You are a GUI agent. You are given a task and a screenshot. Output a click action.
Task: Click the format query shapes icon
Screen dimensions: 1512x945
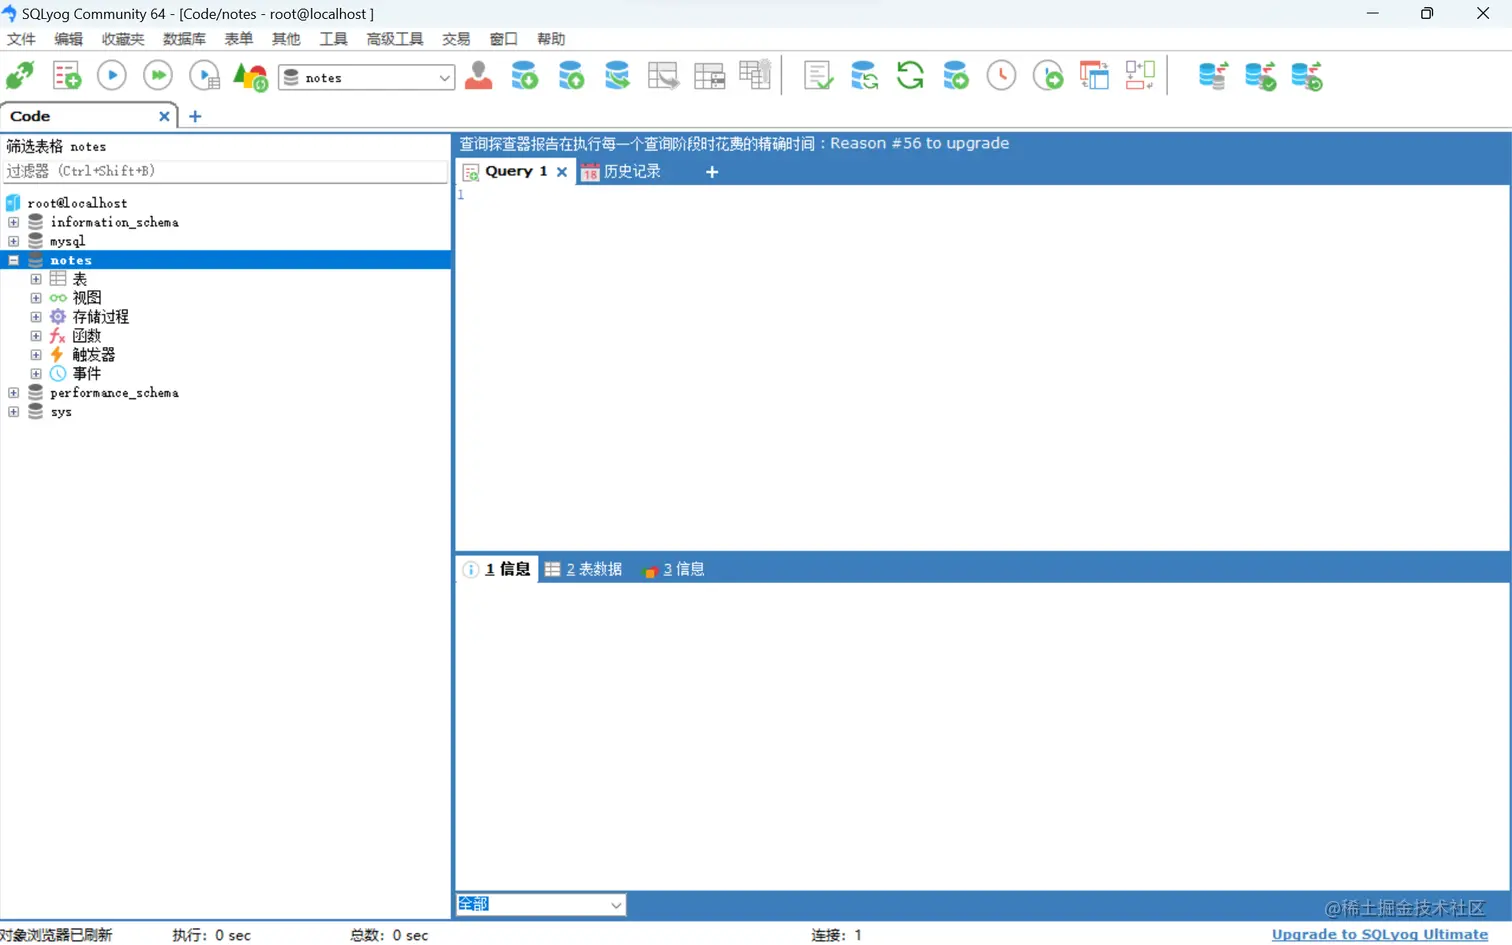coord(250,76)
